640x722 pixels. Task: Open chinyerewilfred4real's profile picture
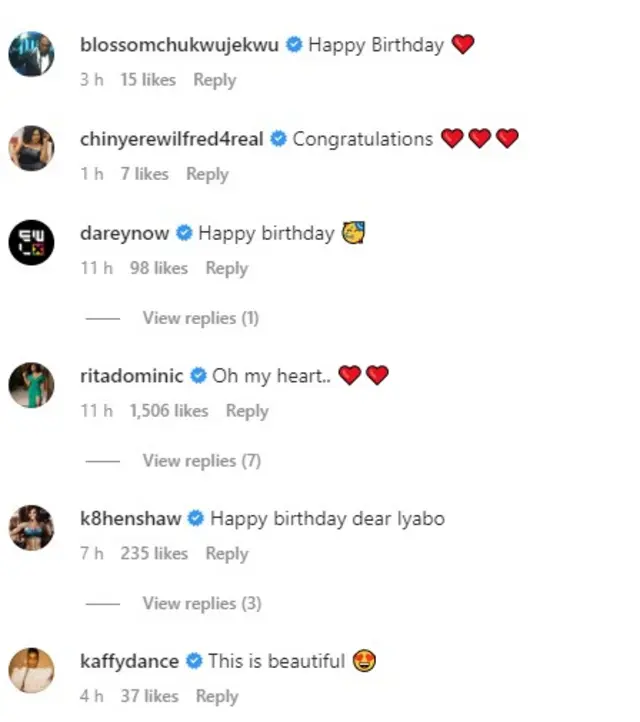pyautogui.click(x=31, y=148)
